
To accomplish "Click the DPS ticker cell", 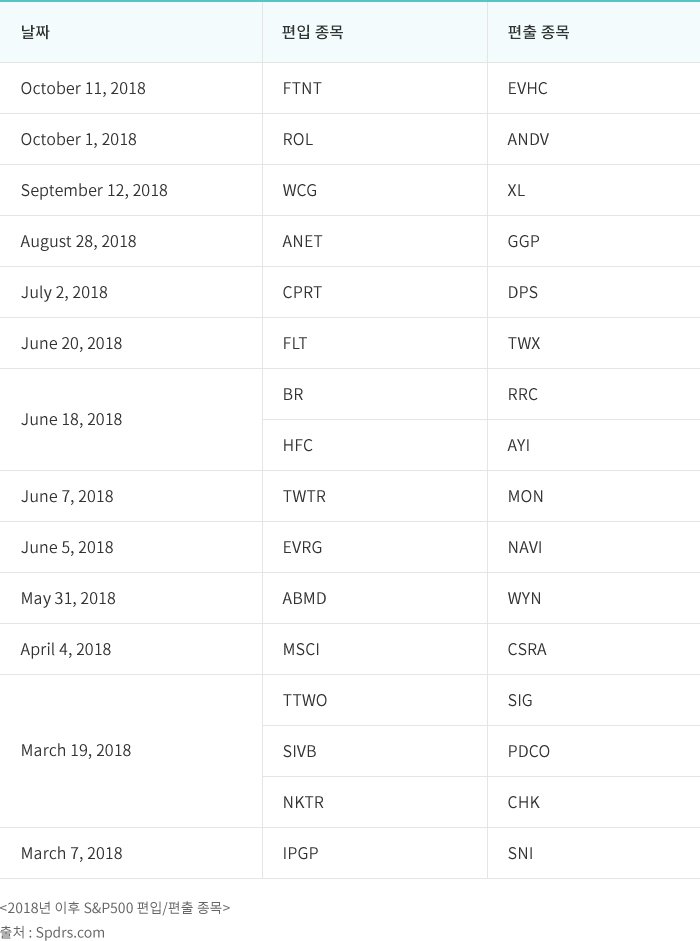I will pos(522,292).
